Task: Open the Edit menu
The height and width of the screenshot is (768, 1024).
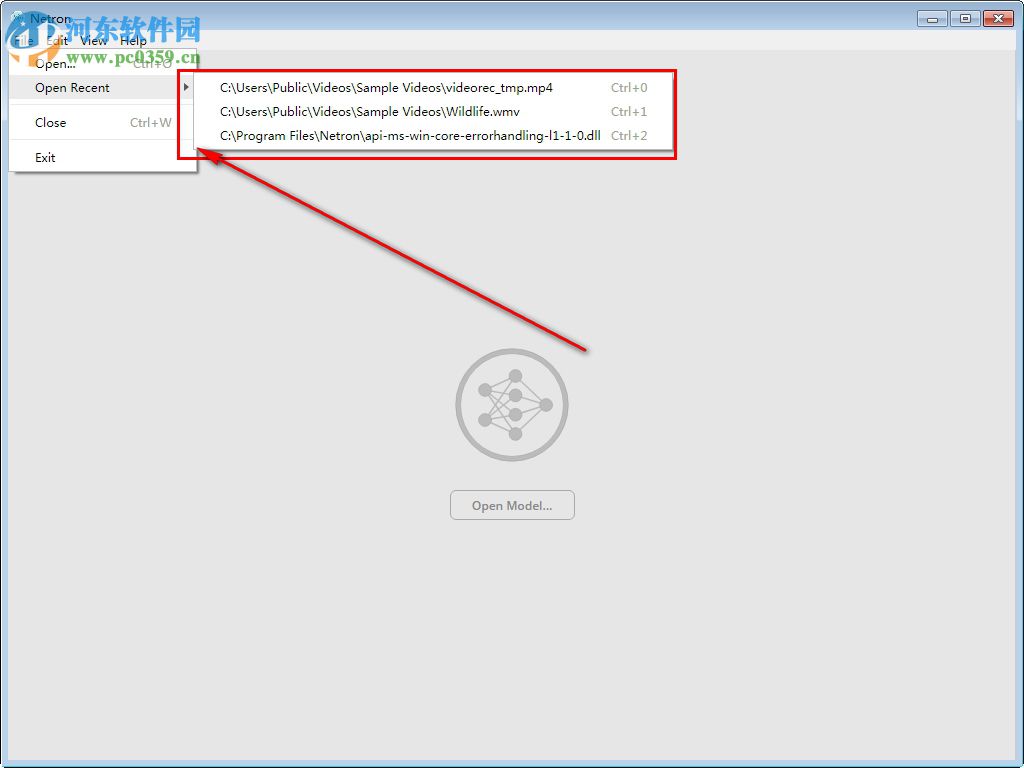Action: [x=57, y=40]
